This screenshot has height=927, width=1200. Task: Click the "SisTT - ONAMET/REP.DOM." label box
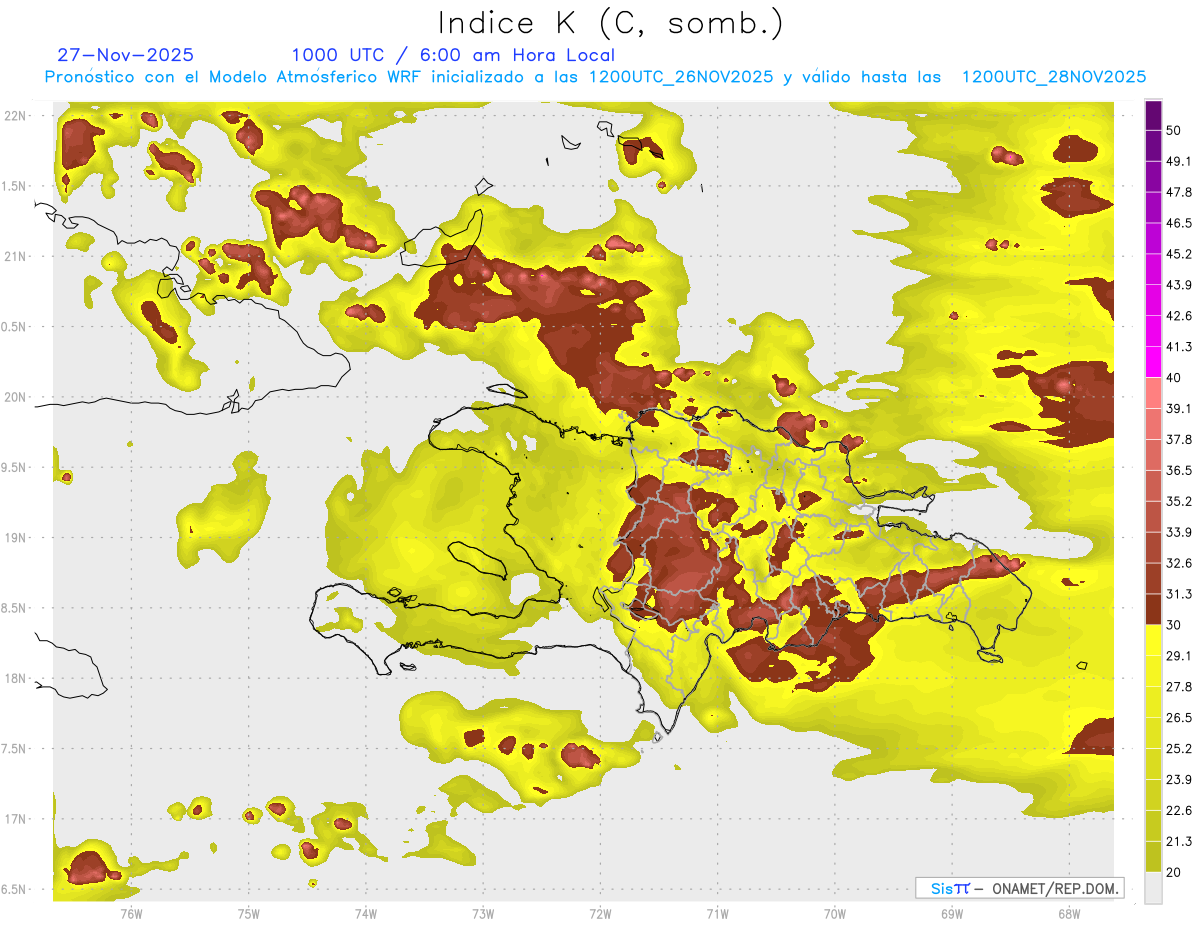pyautogui.click(x=1019, y=888)
